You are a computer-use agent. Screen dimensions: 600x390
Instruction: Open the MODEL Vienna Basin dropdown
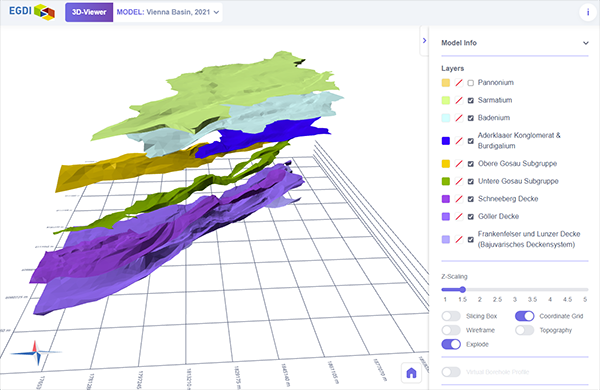[x=168, y=12]
